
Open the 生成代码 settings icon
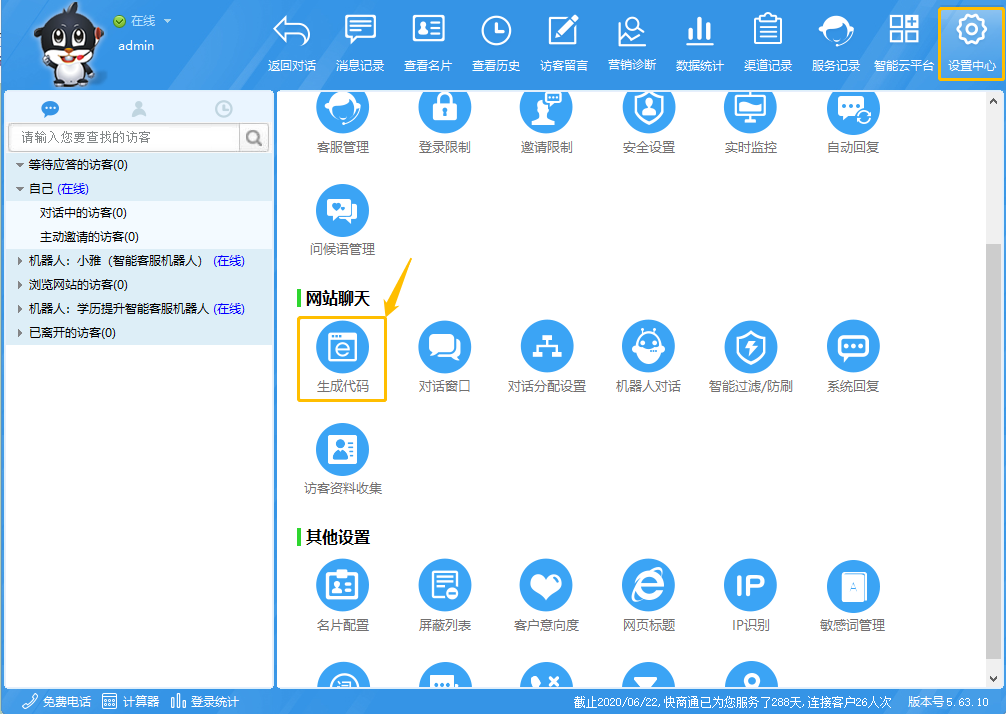coord(342,347)
